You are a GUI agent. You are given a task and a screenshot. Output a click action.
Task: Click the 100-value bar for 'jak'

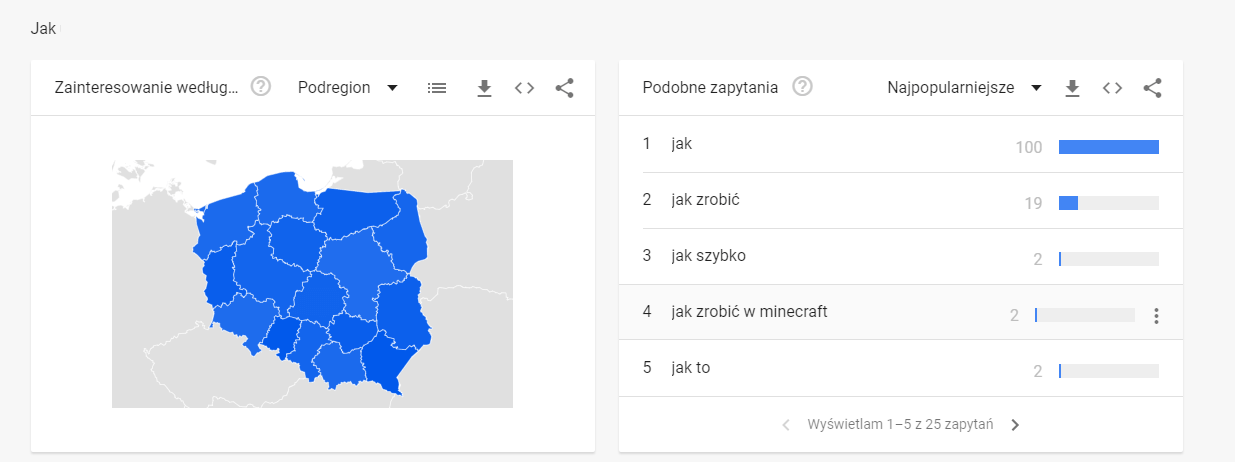pyautogui.click(x=1108, y=147)
